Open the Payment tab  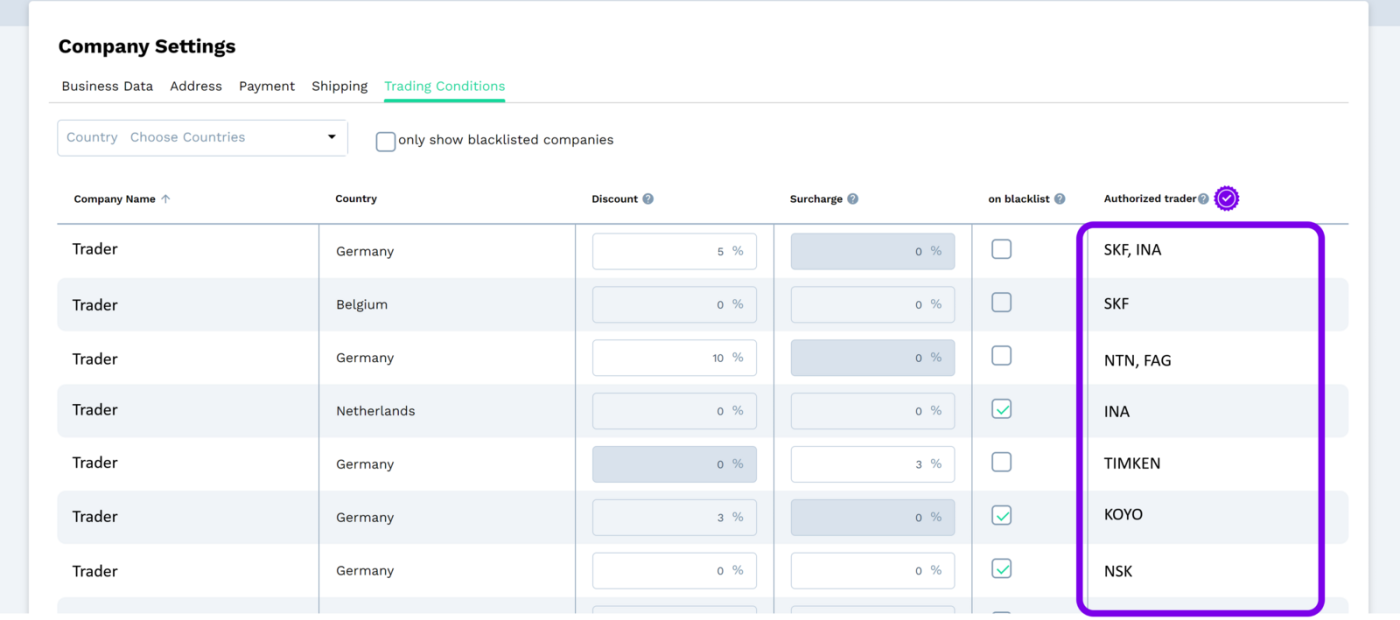(x=267, y=86)
